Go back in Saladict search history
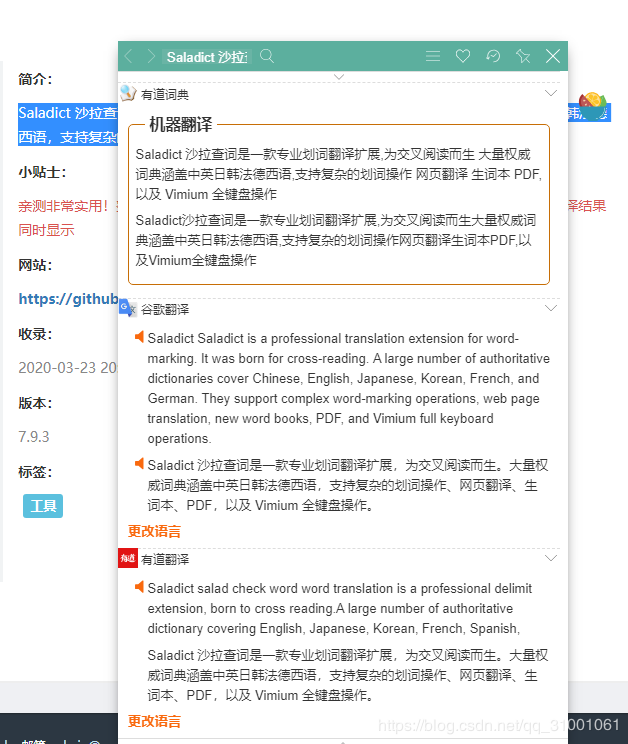 click(128, 56)
